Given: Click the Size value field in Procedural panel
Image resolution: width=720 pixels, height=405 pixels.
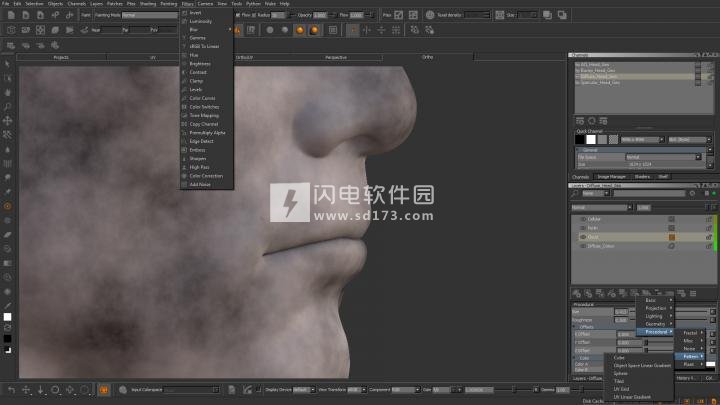Looking at the screenshot, I should click(621, 312).
